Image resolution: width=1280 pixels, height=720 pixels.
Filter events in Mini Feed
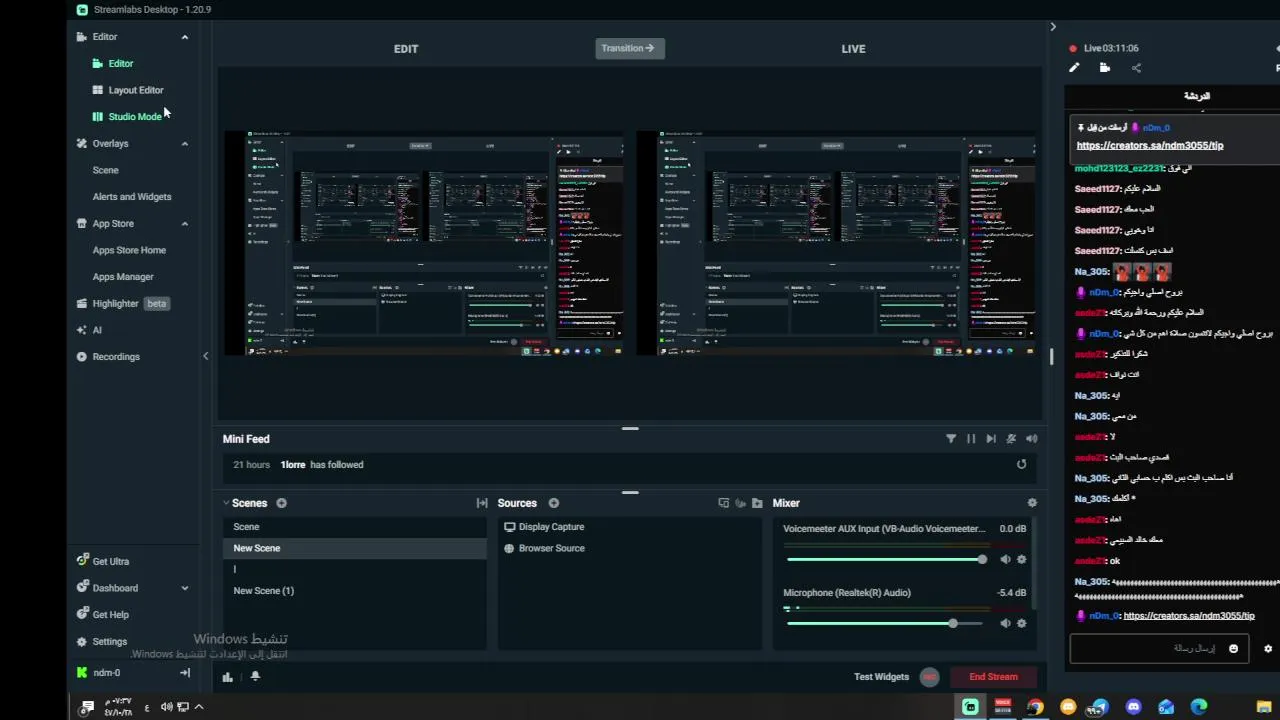pyautogui.click(x=951, y=439)
